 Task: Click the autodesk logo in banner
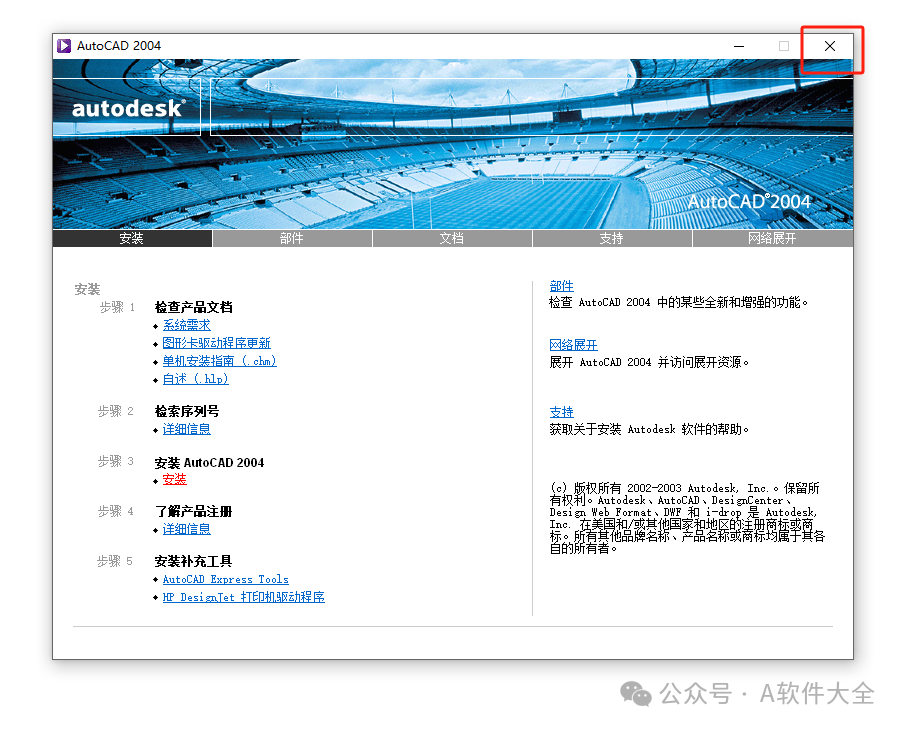point(128,108)
